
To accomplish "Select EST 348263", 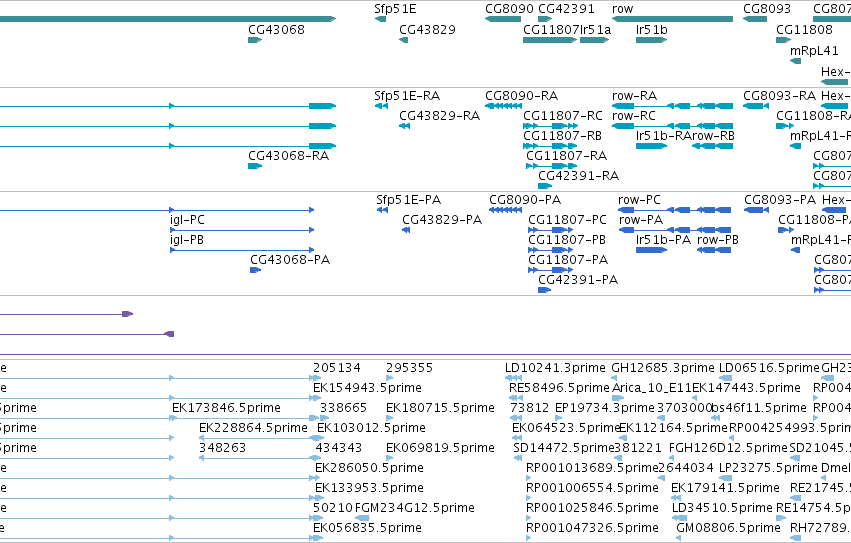I will tap(223, 449).
